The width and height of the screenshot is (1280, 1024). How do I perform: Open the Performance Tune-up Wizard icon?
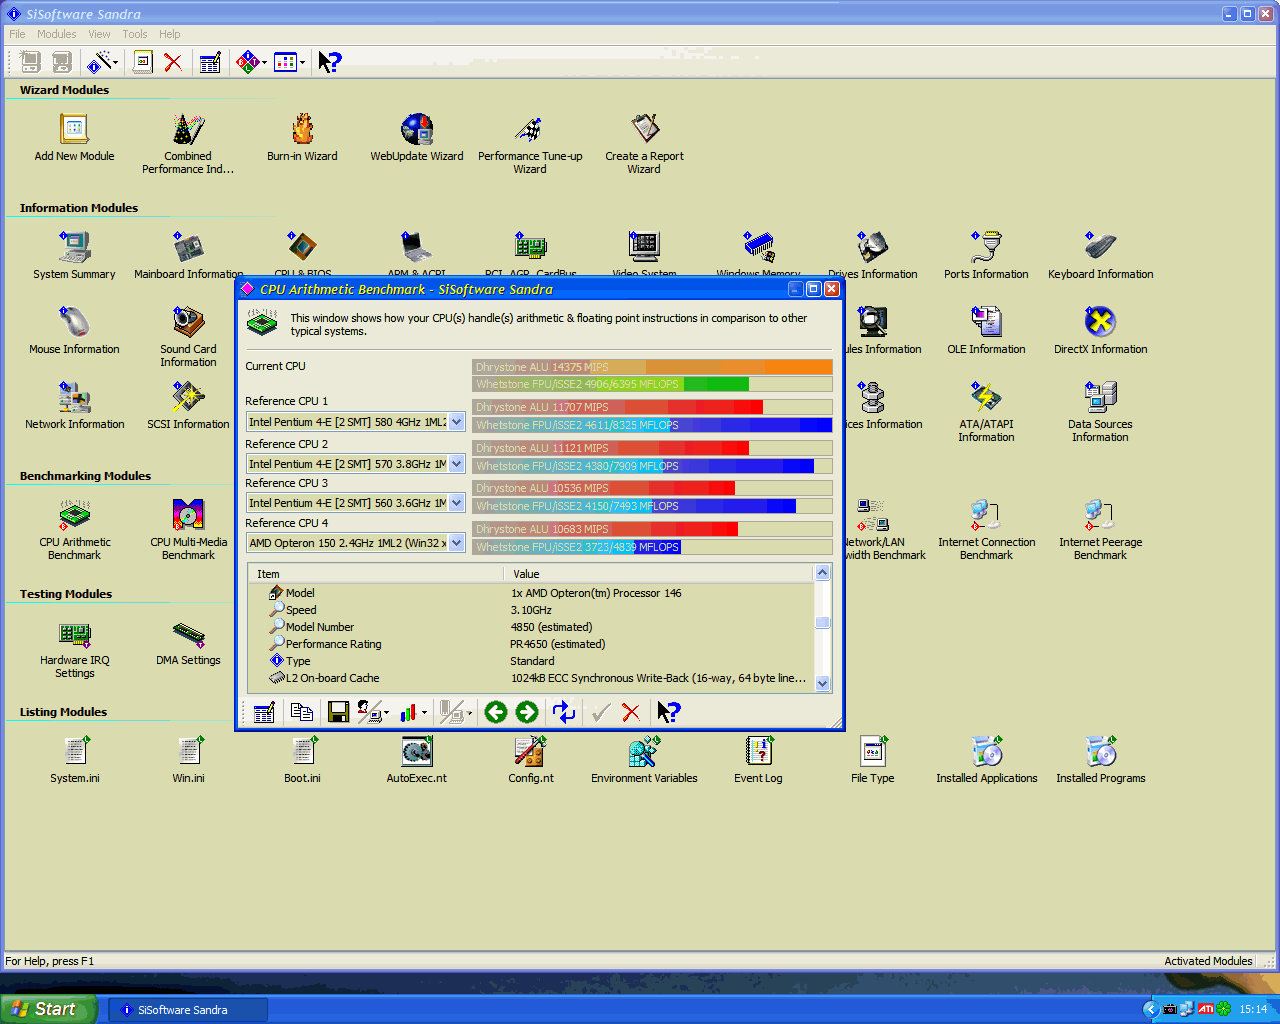pos(530,130)
